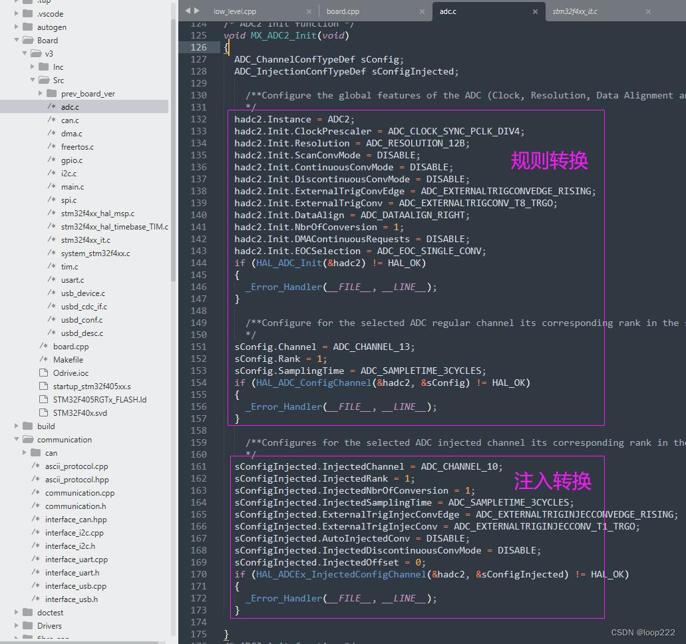
Task: Close the low_level.cpp tab
Action: pyautogui.click(x=309, y=12)
